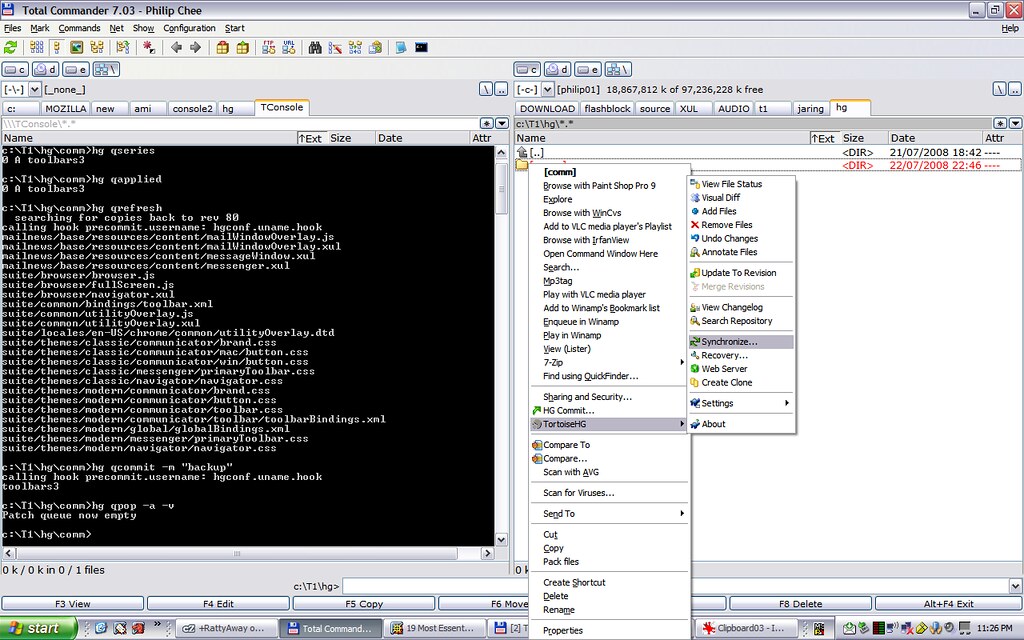Open Find Files with binoculars icon
Viewport: 1024px width, 640px height.
315,47
